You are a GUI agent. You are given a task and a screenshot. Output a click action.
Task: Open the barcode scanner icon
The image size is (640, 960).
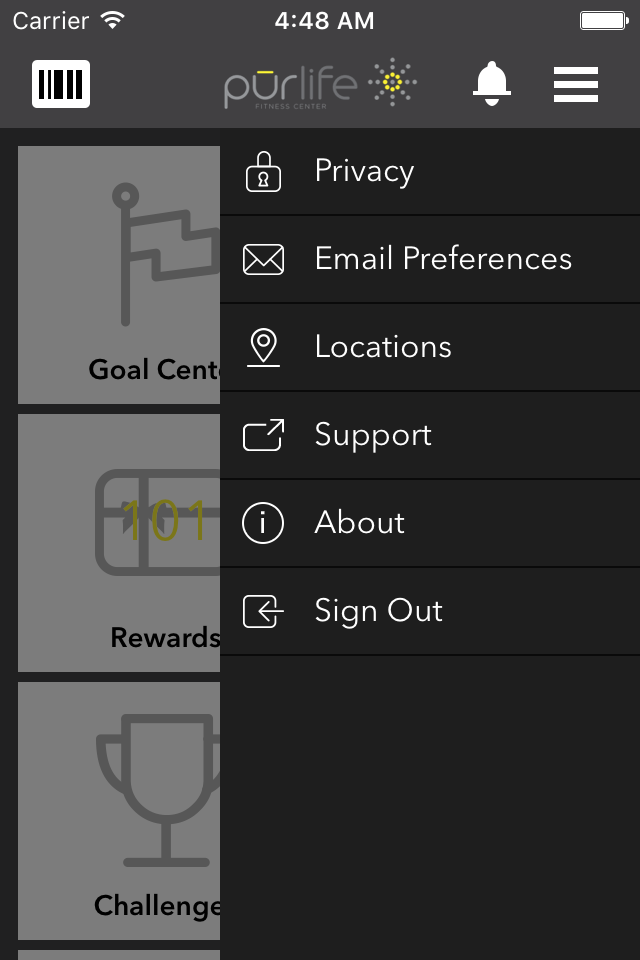61,84
